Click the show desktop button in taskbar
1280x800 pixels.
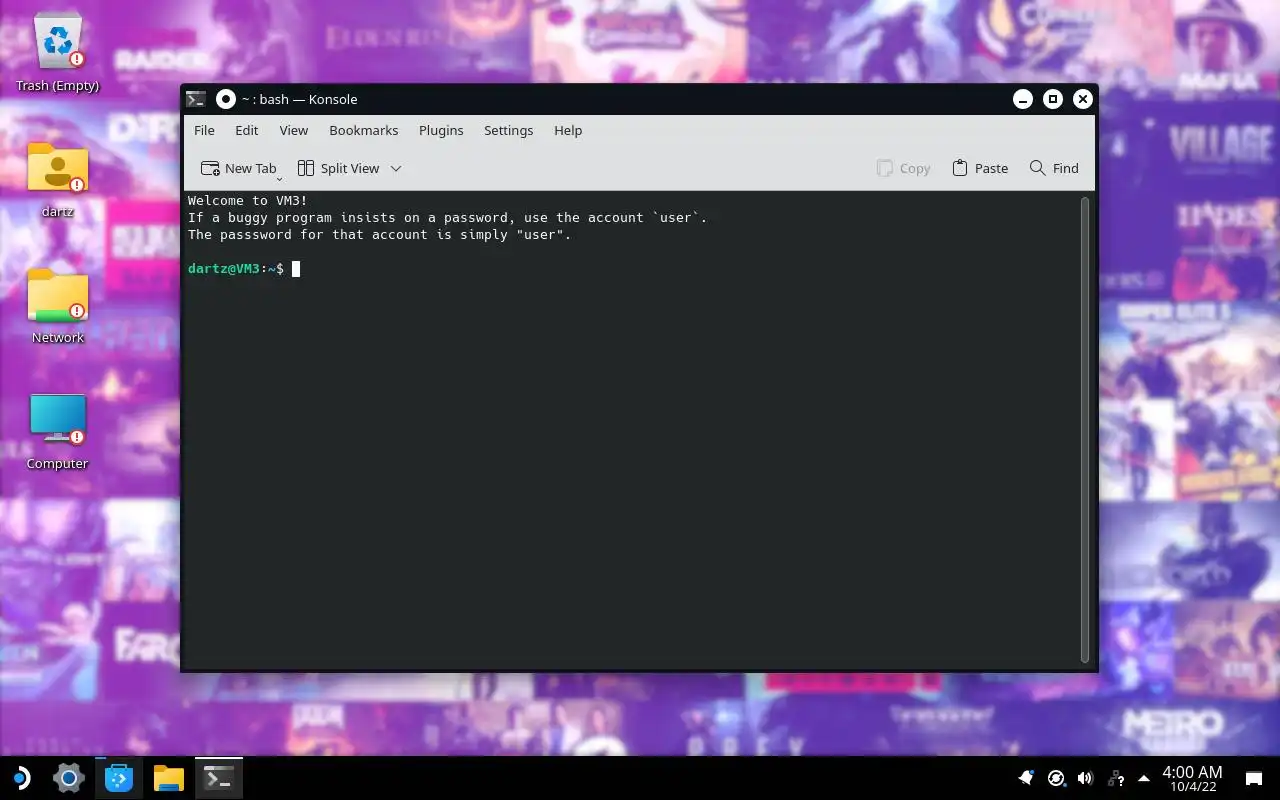pyautogui.click(x=1253, y=778)
